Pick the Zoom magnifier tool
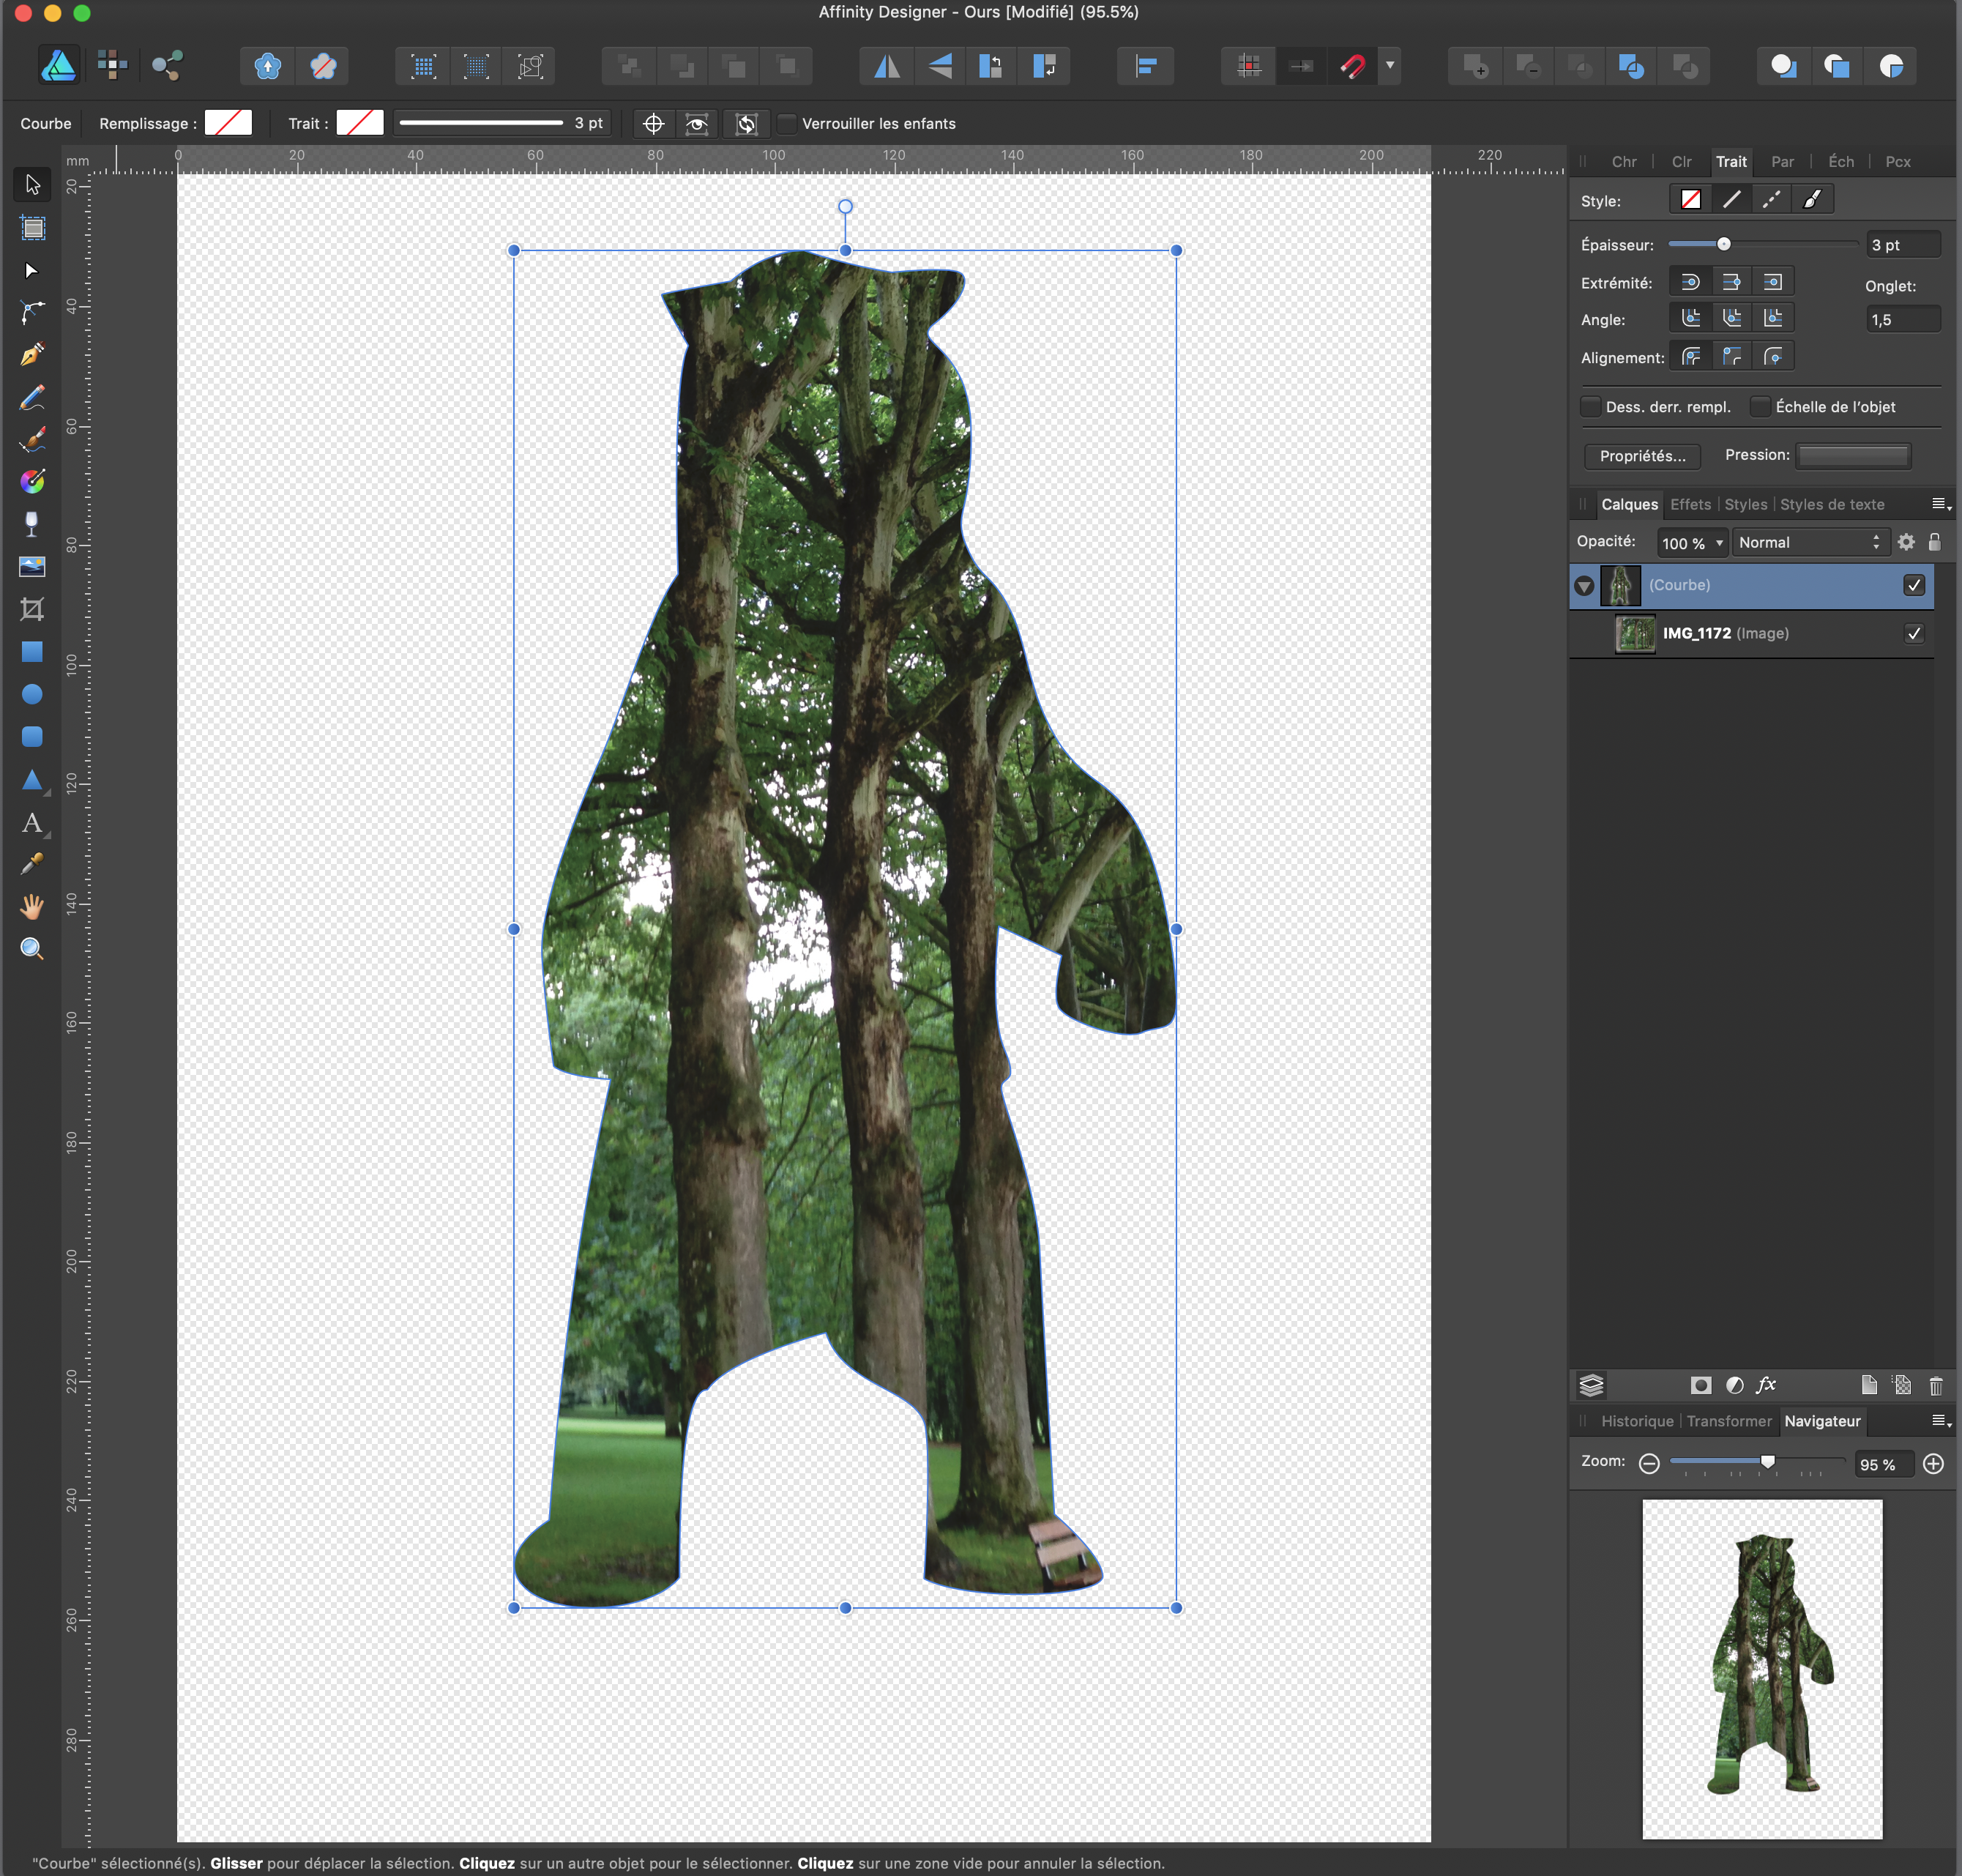The width and height of the screenshot is (1962, 1876). click(32, 949)
